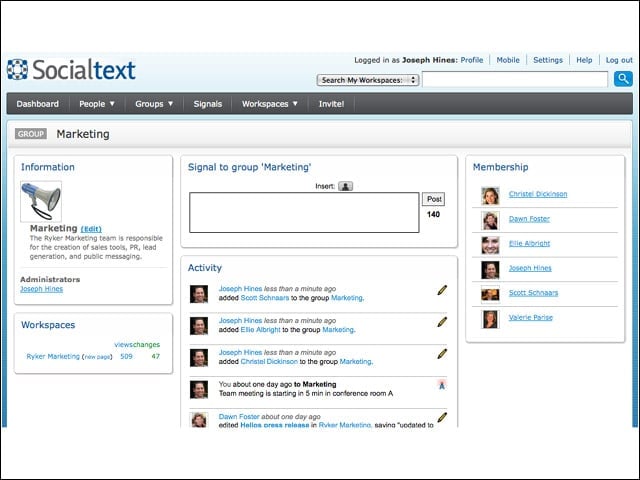Viewport: 640px width, 480px height.
Task: Open Joseph Hines's member photo
Action: point(490,270)
